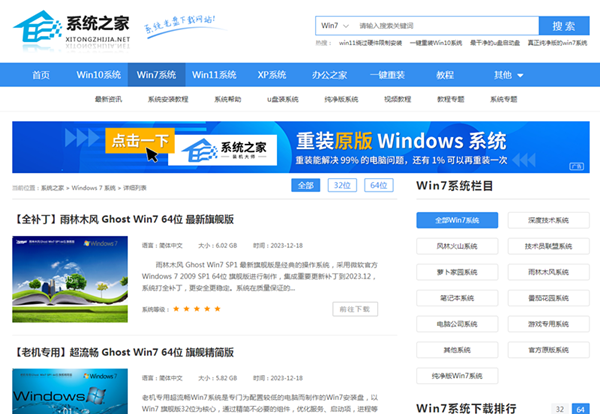This screenshot has height=414, width=600.
Task: Open Windows 7 系统 breadcrumb link
Action: (93, 188)
